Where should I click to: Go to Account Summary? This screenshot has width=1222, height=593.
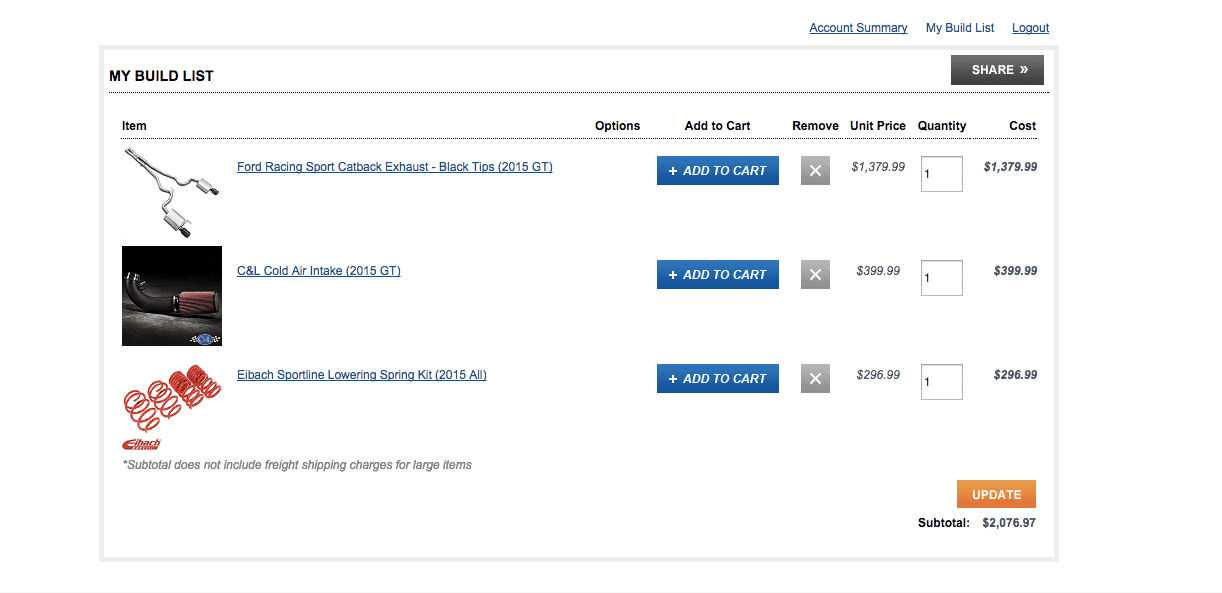point(858,28)
